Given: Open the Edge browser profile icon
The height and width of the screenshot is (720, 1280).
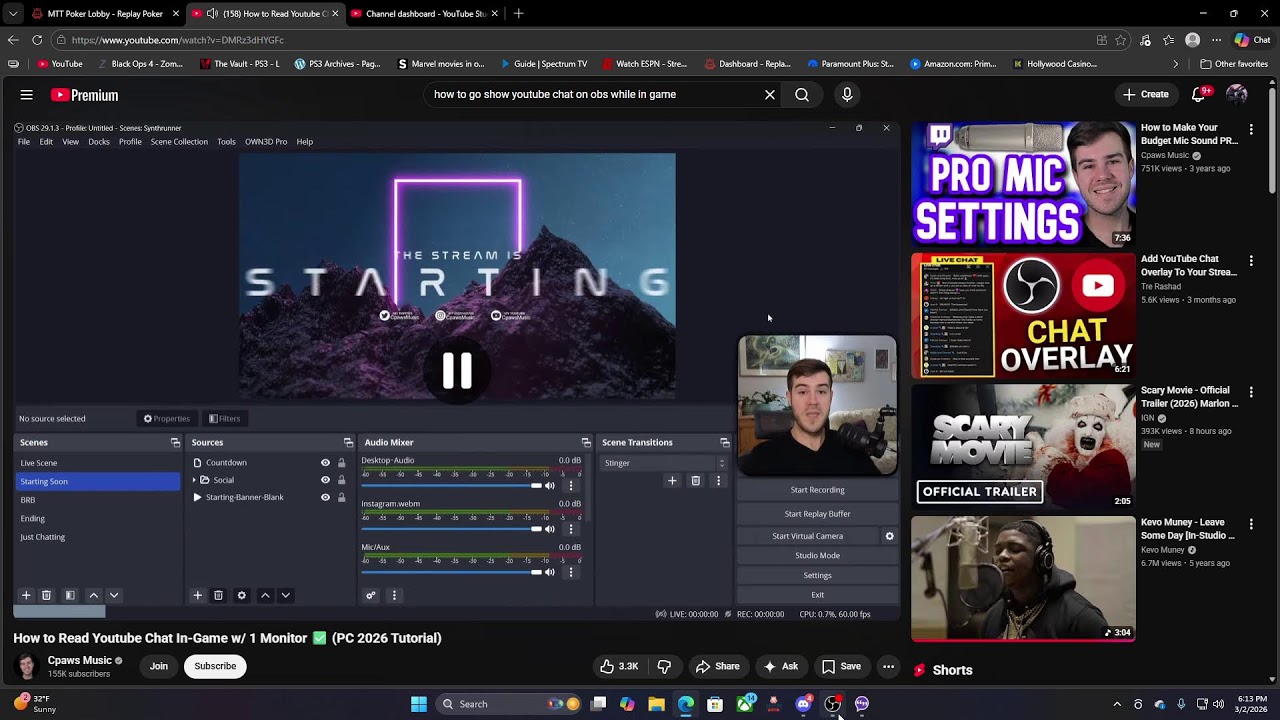Looking at the screenshot, I should (1192, 40).
